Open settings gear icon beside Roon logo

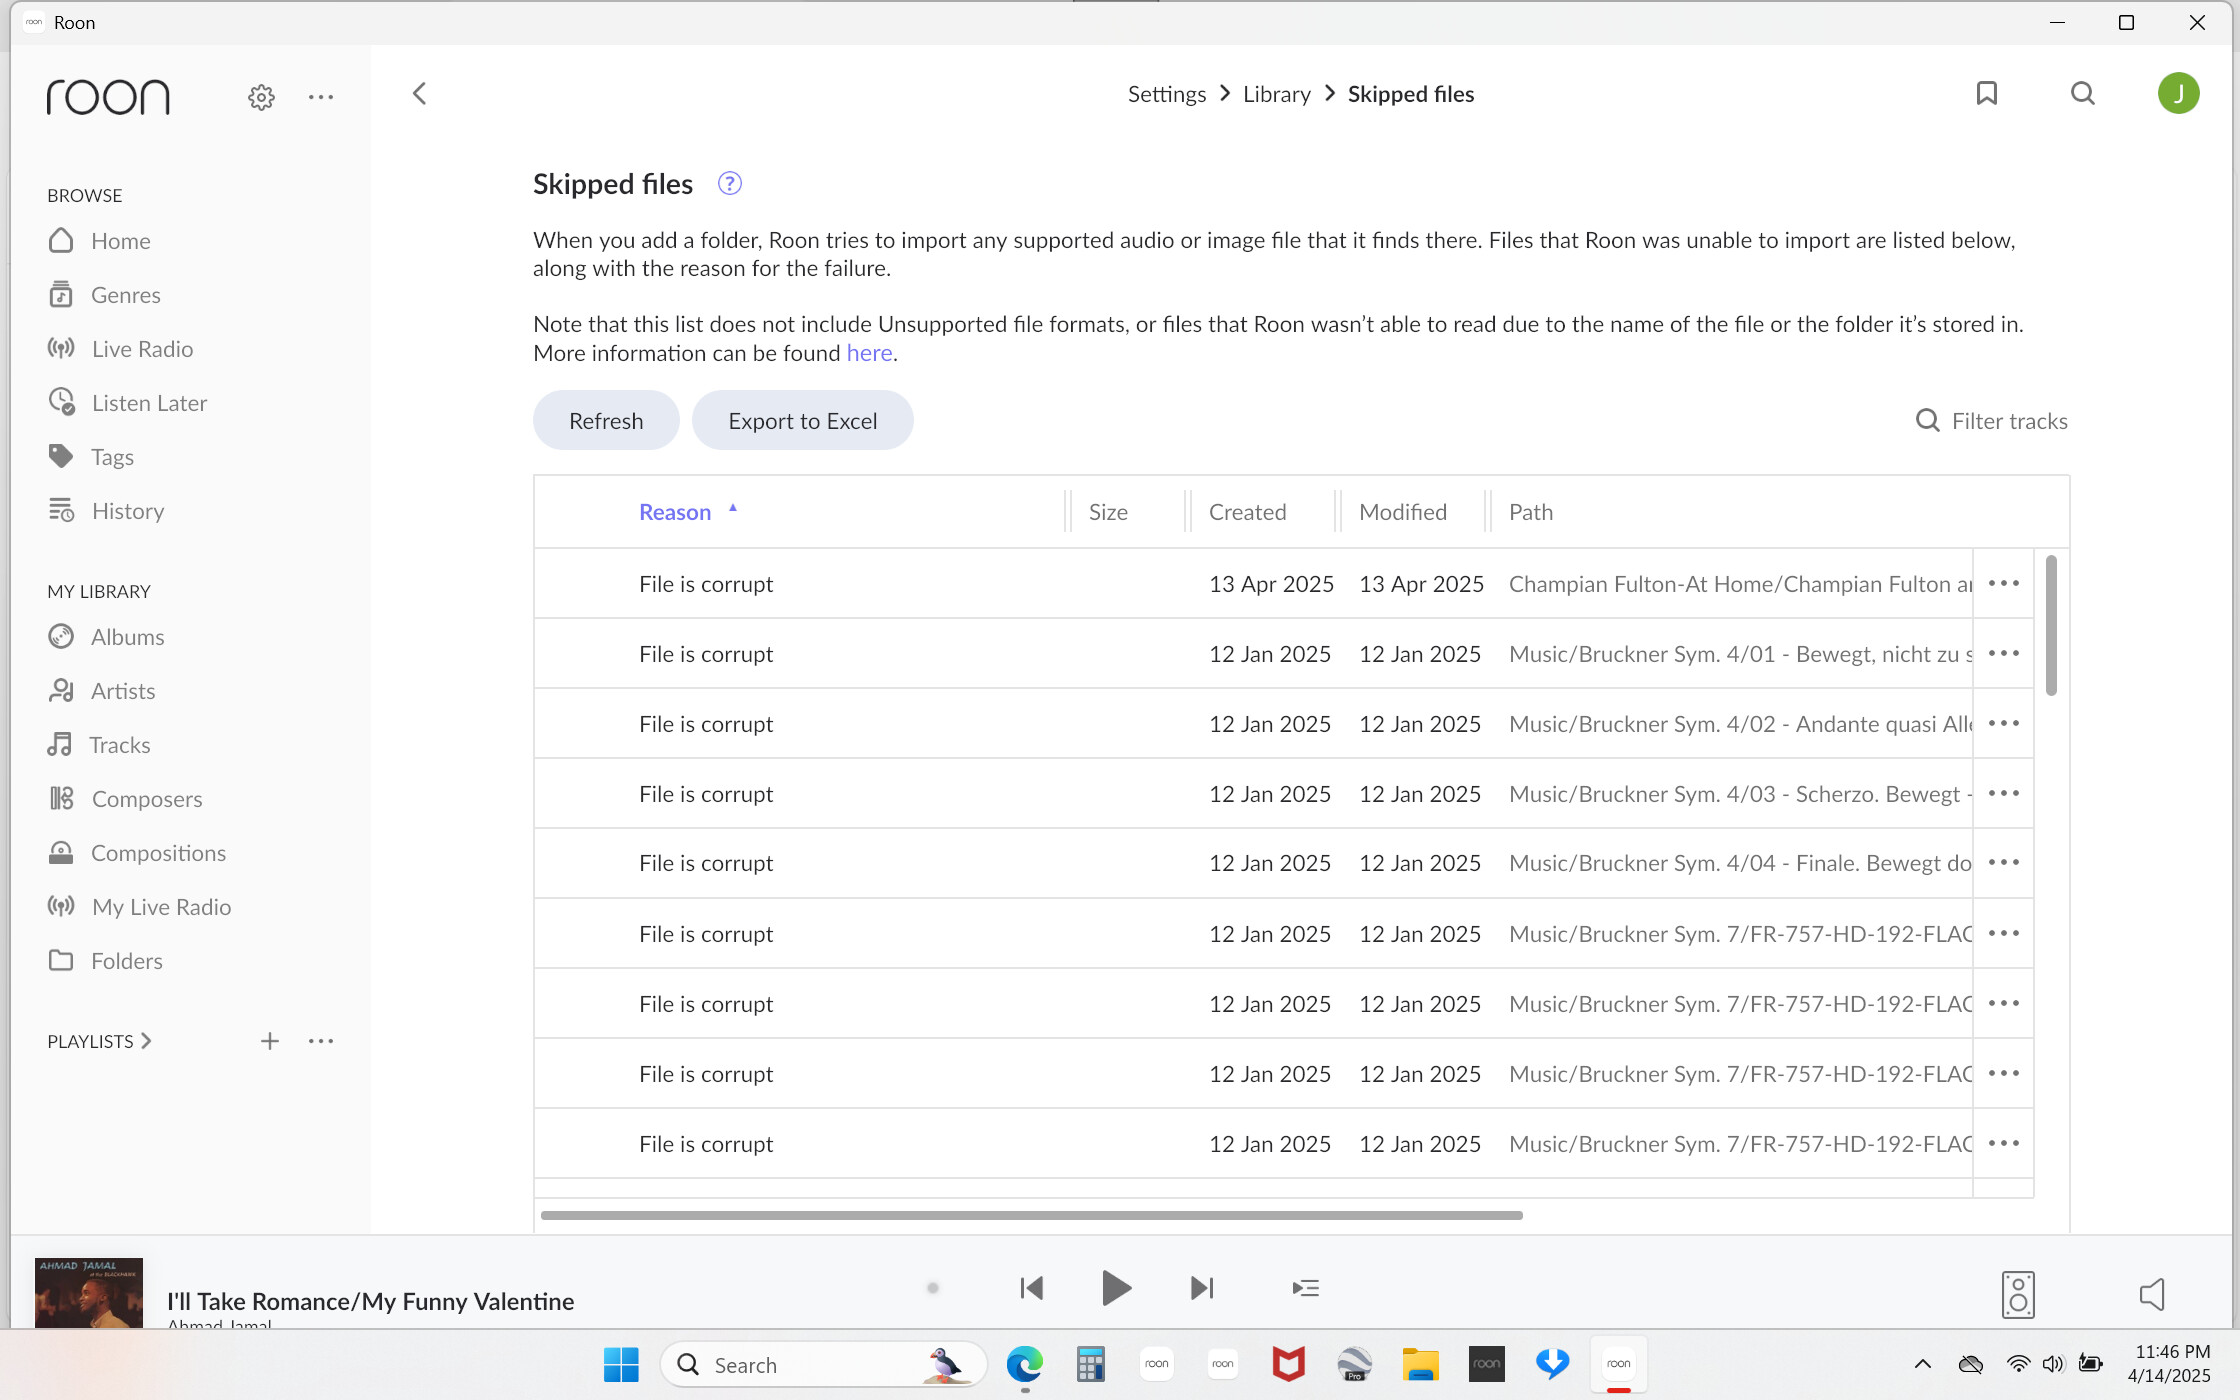click(261, 97)
